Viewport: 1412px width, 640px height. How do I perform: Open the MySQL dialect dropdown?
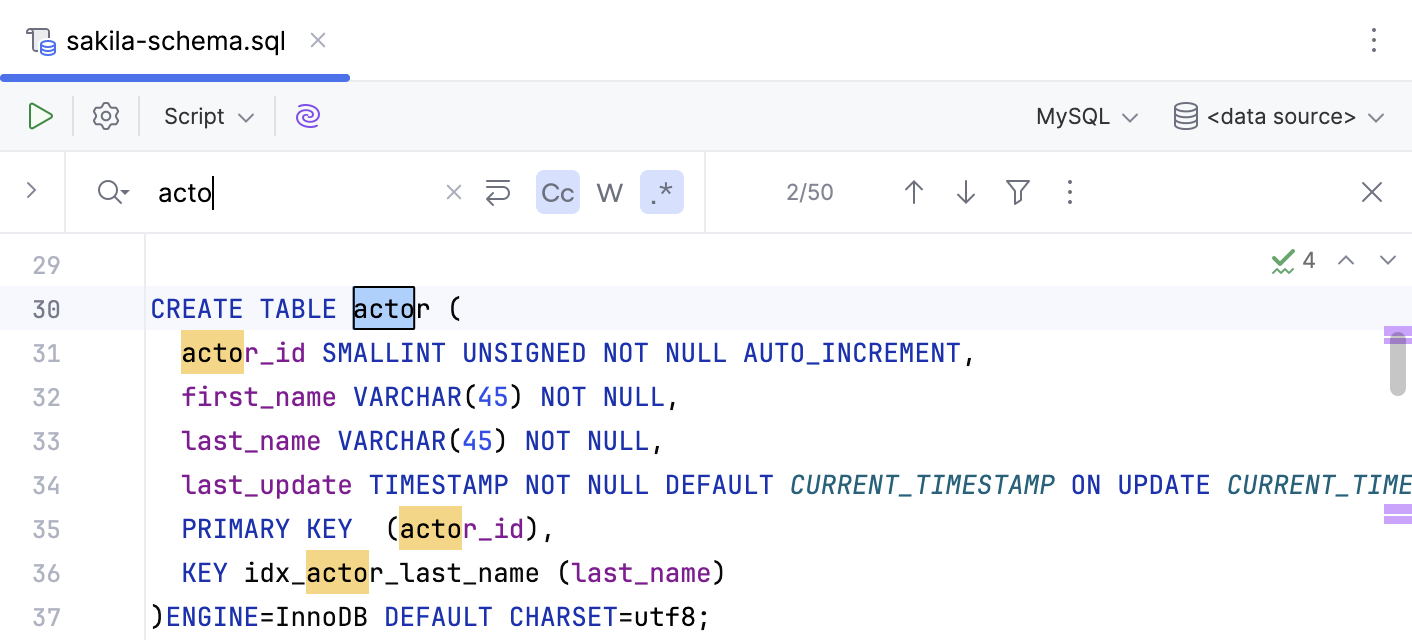1085,115
